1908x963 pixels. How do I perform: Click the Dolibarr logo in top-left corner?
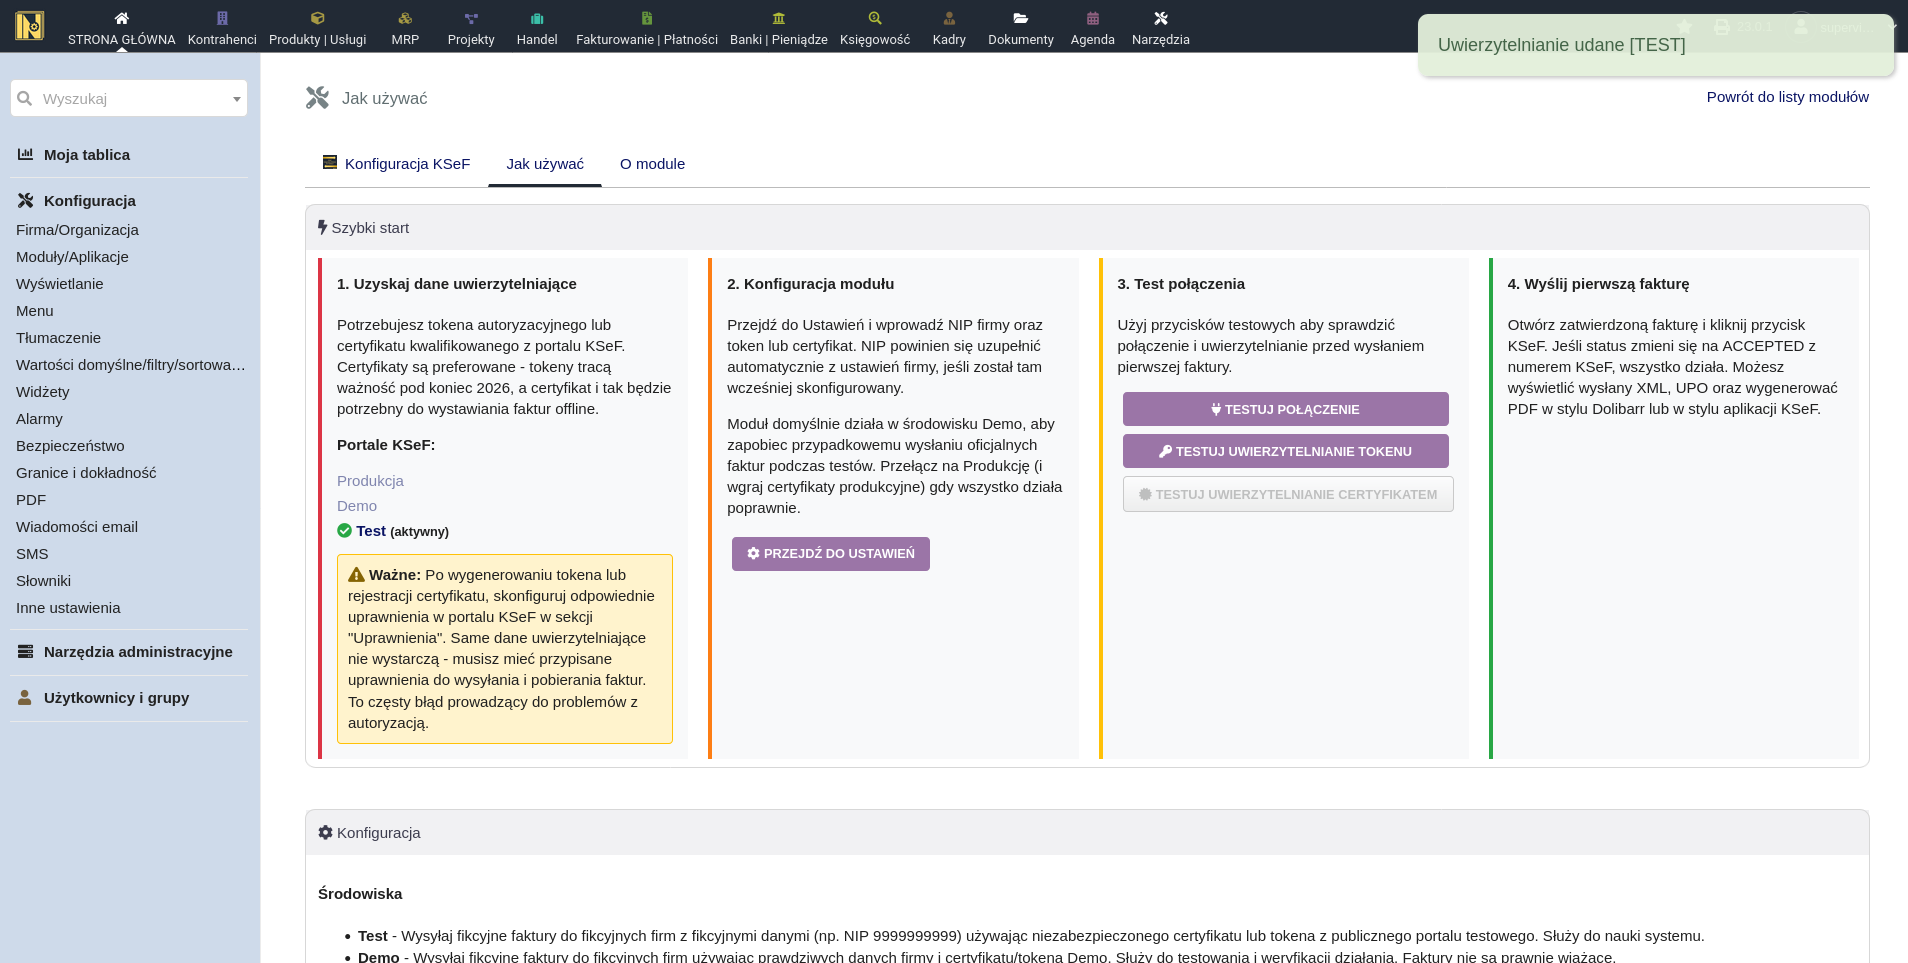pos(30,25)
